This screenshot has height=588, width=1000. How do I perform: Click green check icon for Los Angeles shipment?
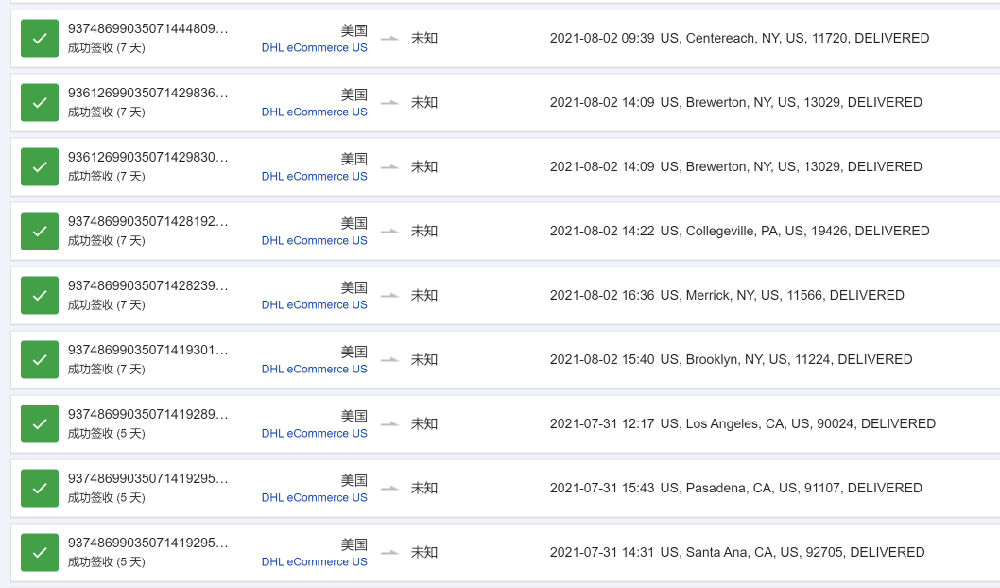click(40, 424)
